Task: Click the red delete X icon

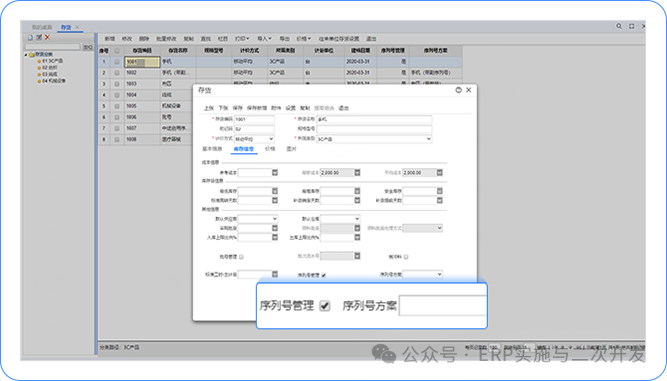Action: [47, 37]
